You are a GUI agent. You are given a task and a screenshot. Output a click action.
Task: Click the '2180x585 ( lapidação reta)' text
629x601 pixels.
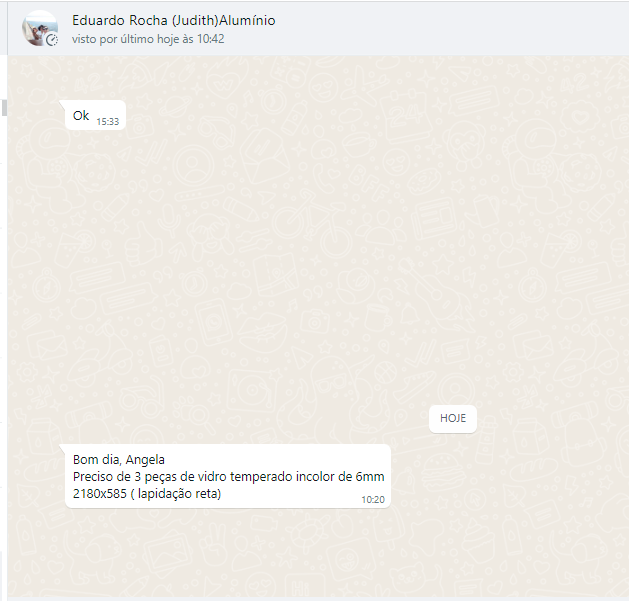tap(147, 493)
